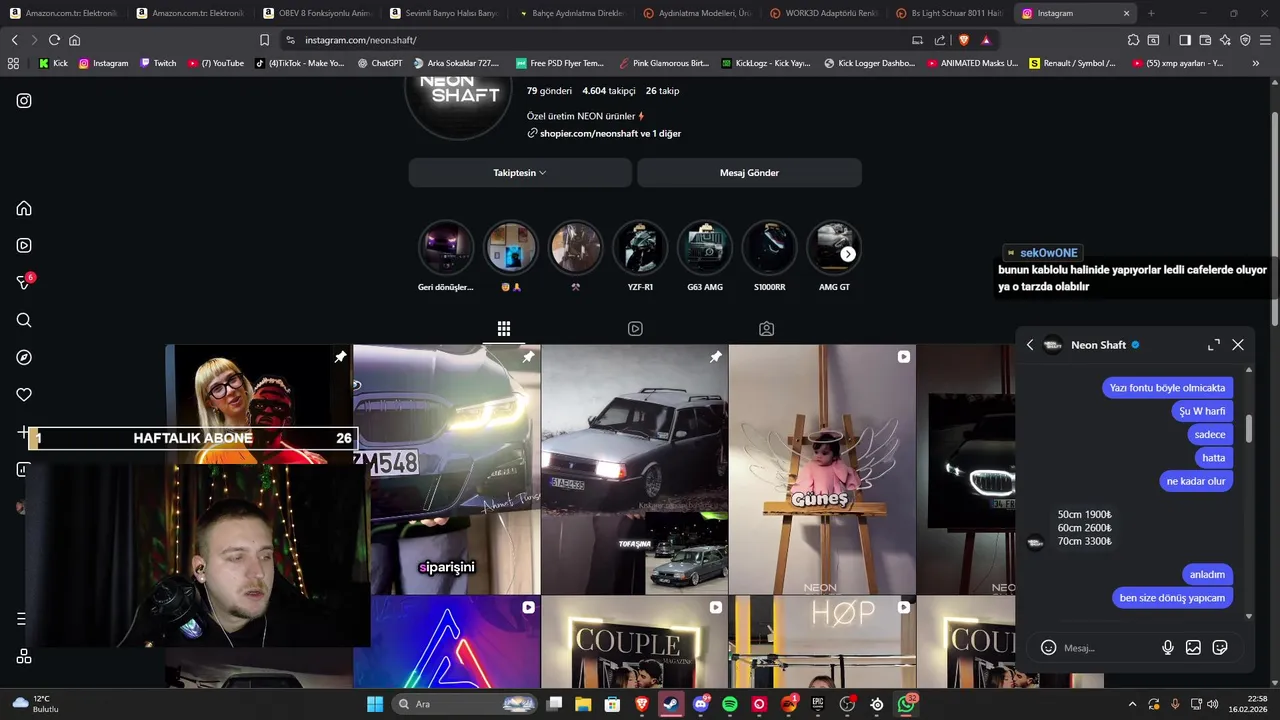Close the Neon Shaft chat popup
The width and height of the screenshot is (1280, 720).
pyautogui.click(x=1238, y=345)
